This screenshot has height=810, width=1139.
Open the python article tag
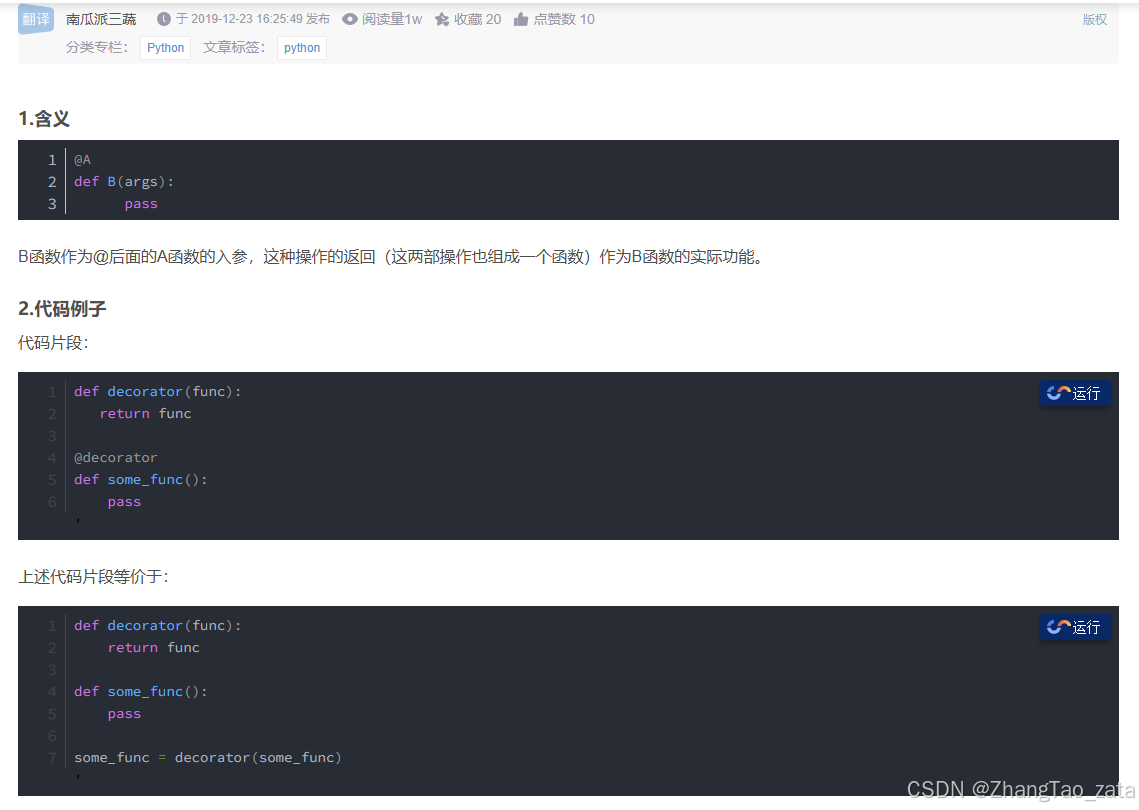(x=301, y=48)
